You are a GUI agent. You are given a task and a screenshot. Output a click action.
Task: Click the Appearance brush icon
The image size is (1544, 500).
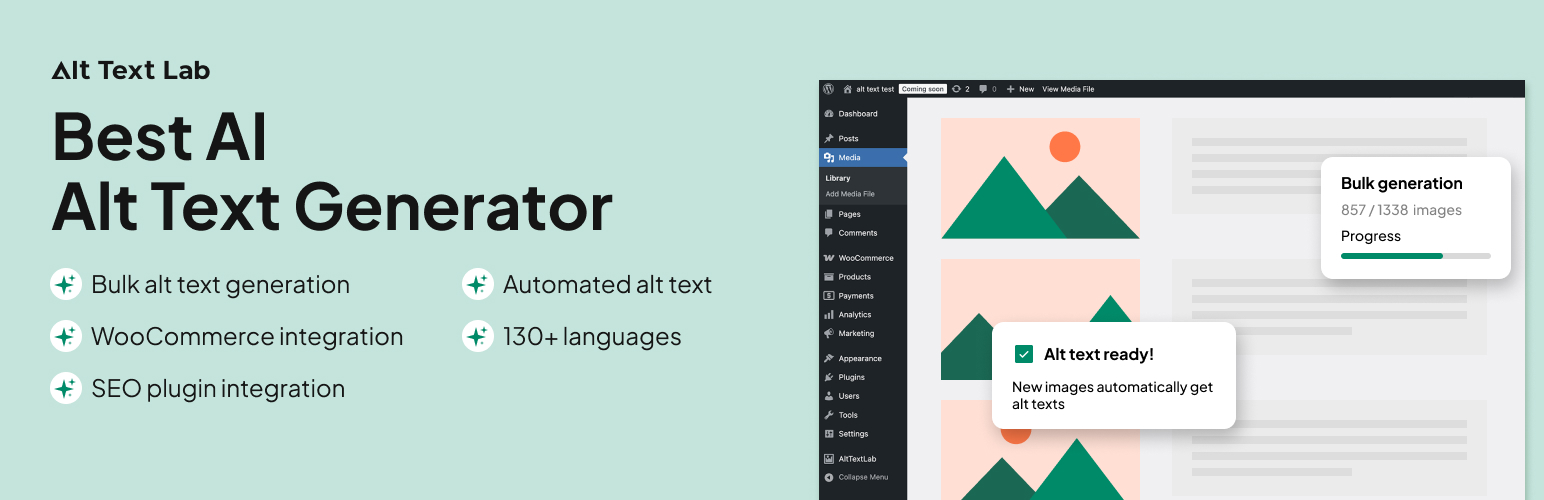point(829,358)
